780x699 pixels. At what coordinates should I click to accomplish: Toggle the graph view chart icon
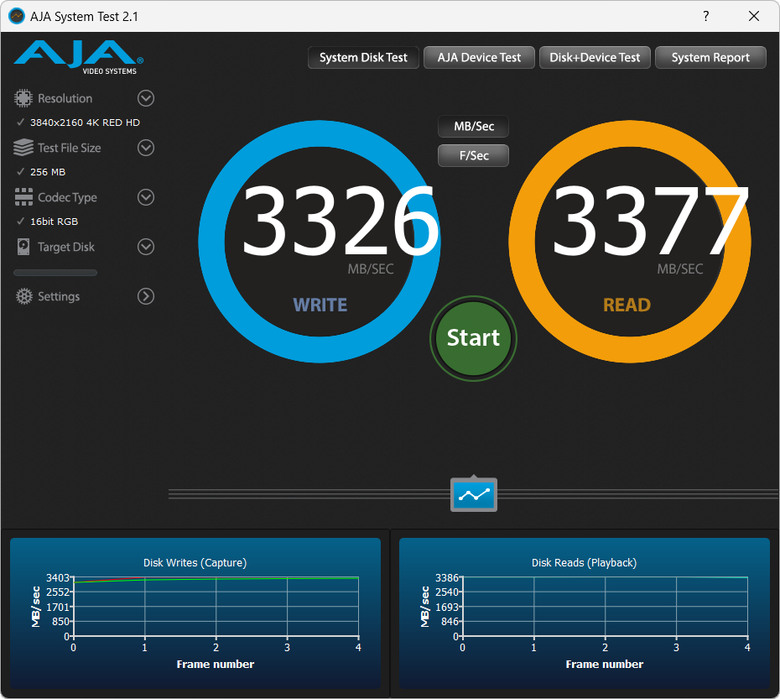click(x=474, y=495)
